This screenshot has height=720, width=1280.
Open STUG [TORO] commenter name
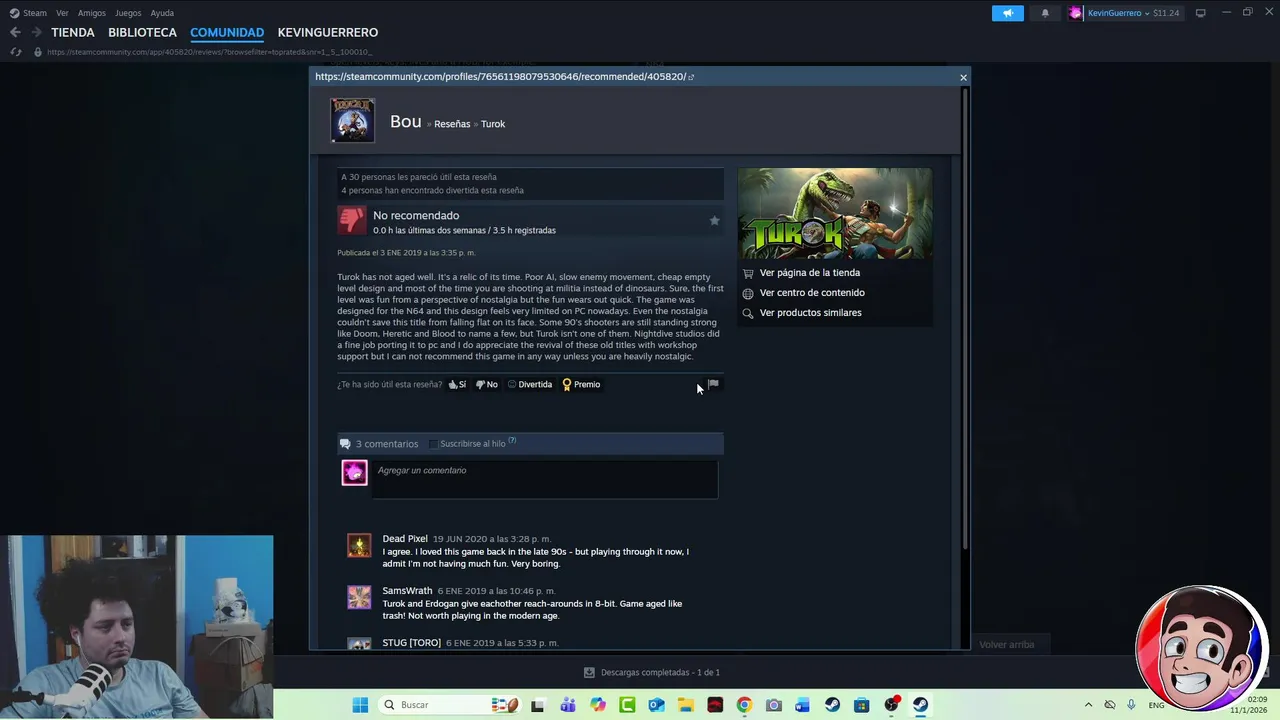click(x=411, y=643)
